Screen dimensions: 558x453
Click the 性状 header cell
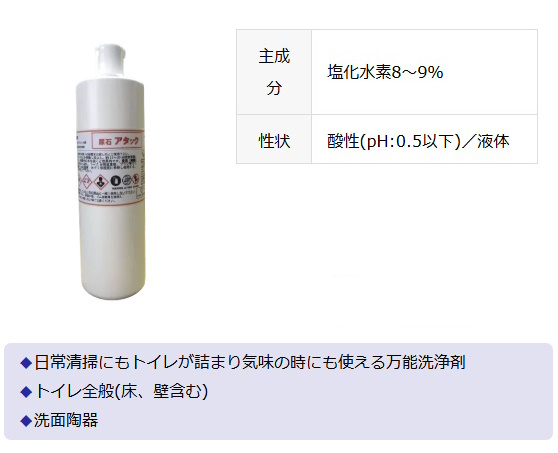[x=274, y=139]
